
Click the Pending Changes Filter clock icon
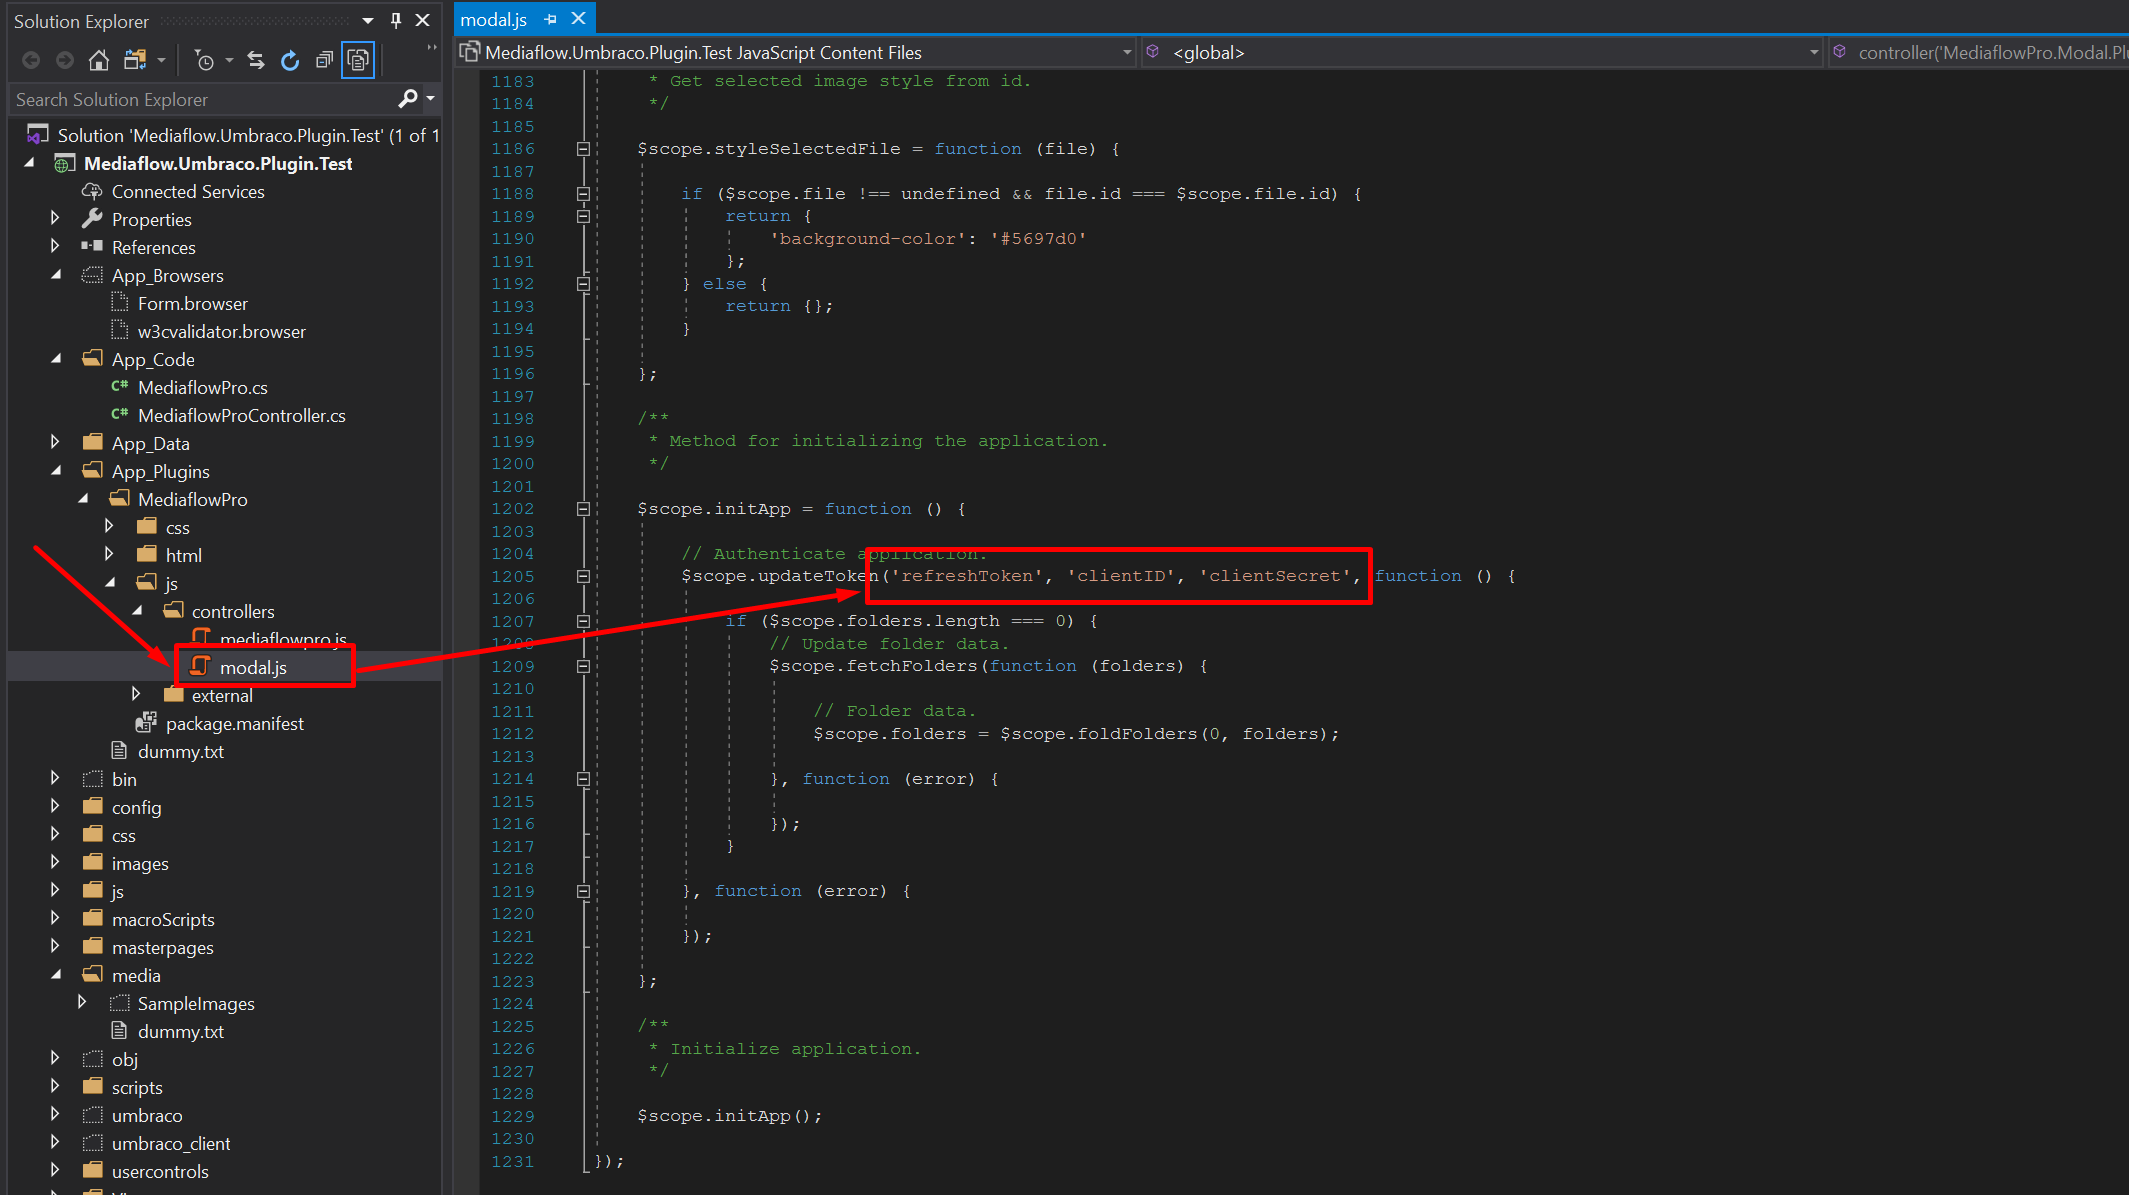point(205,61)
